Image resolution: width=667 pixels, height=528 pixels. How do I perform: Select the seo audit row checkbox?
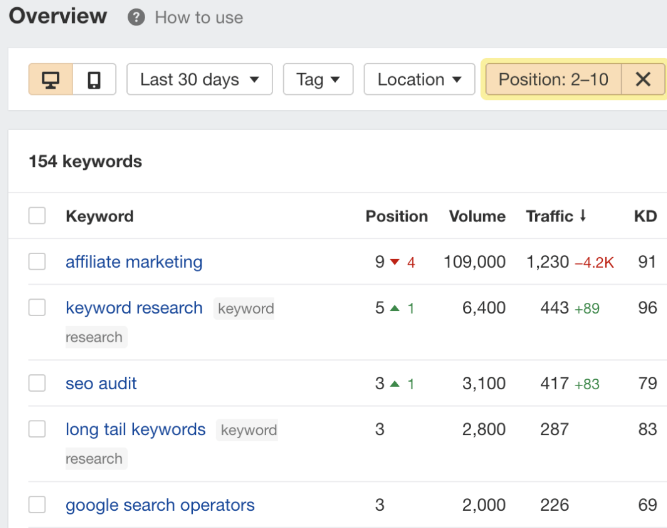37,383
